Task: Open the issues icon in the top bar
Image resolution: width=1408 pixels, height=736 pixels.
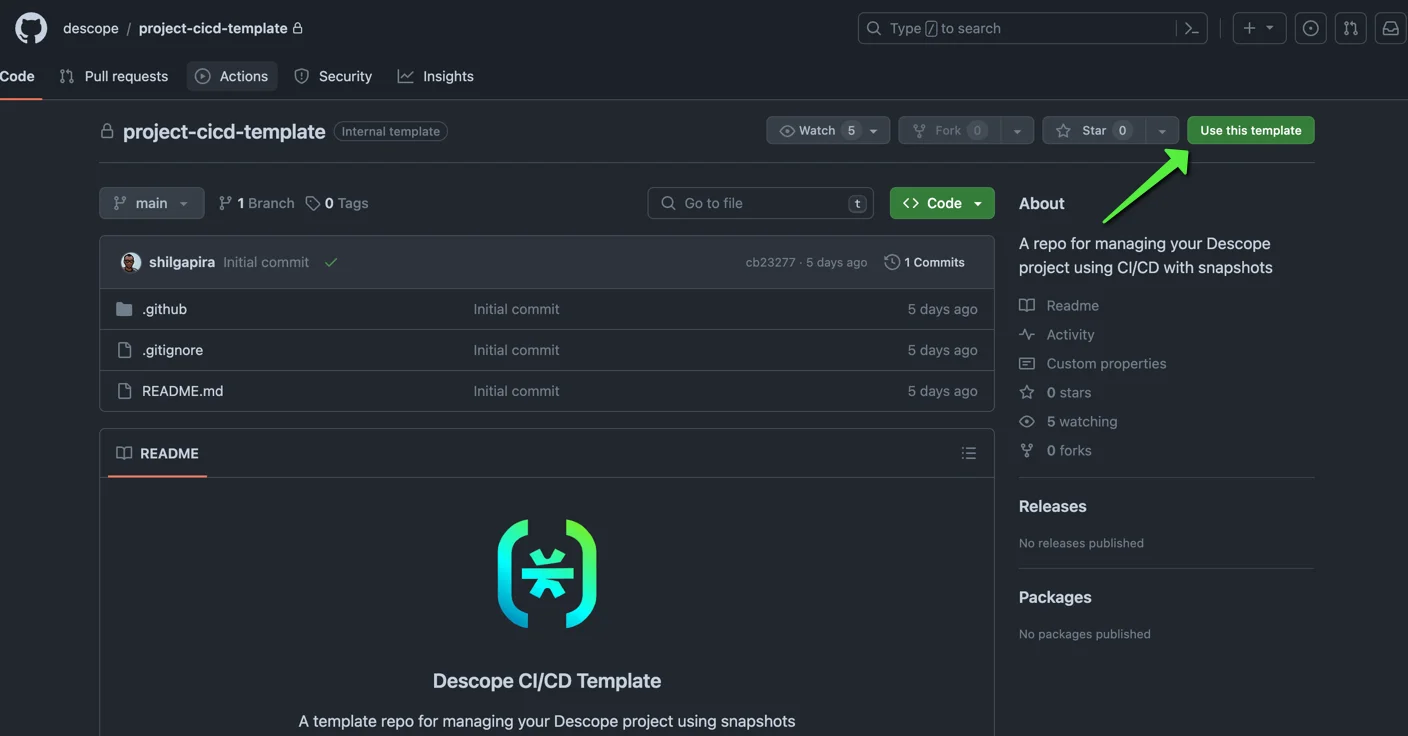Action: click(1310, 27)
